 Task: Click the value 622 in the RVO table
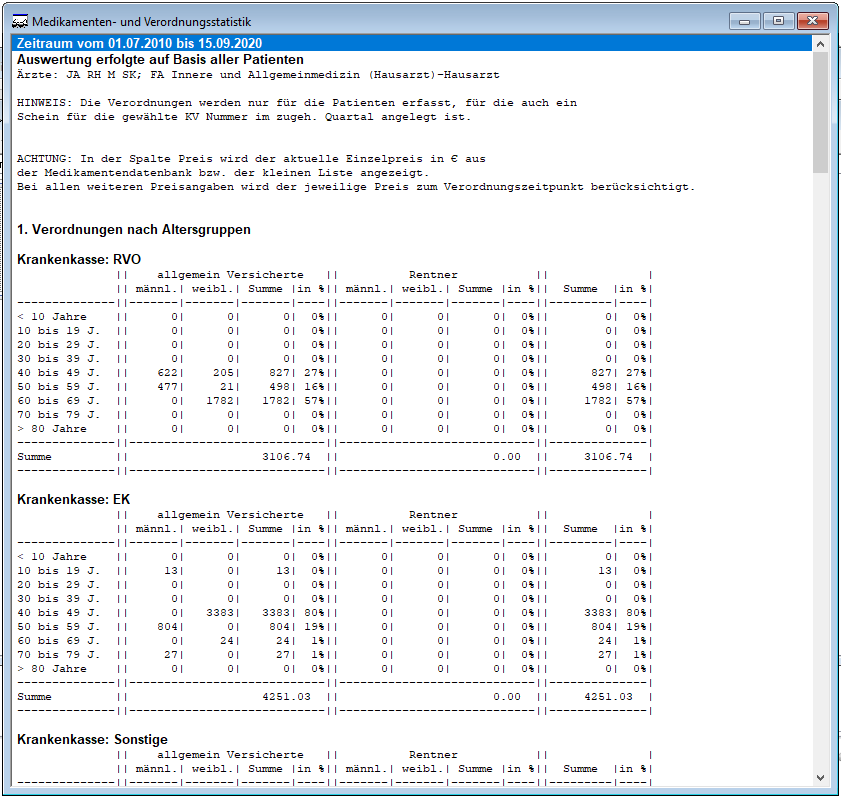(167, 373)
